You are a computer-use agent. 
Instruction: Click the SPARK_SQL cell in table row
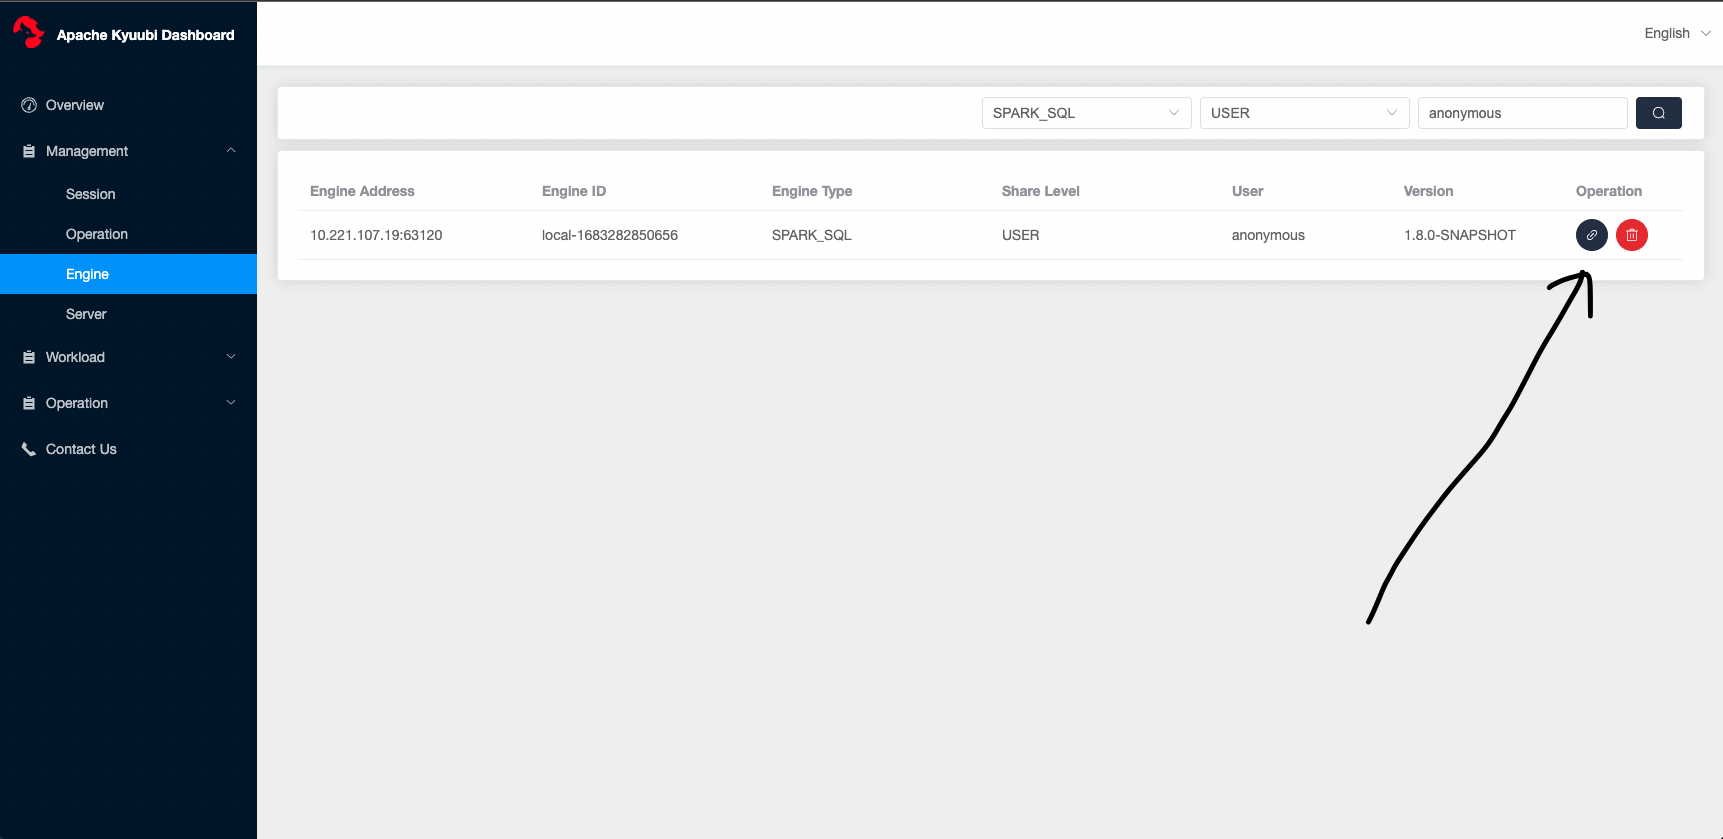click(812, 235)
